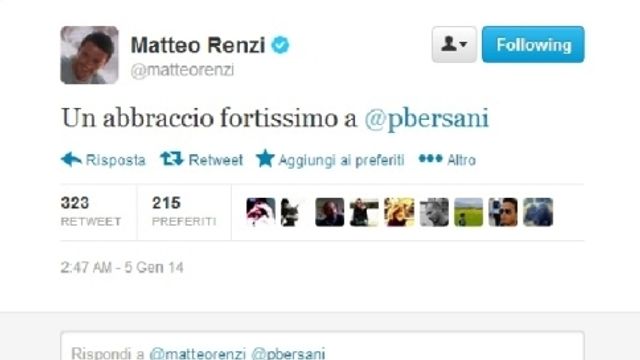View the 323 Retweet count list

91,211
